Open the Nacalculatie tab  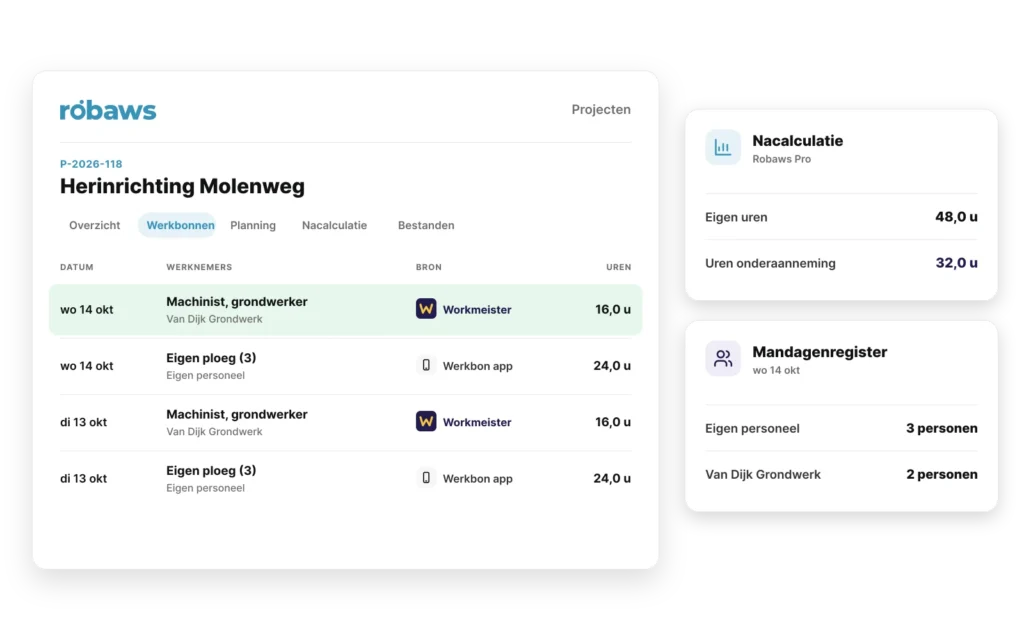coord(334,225)
